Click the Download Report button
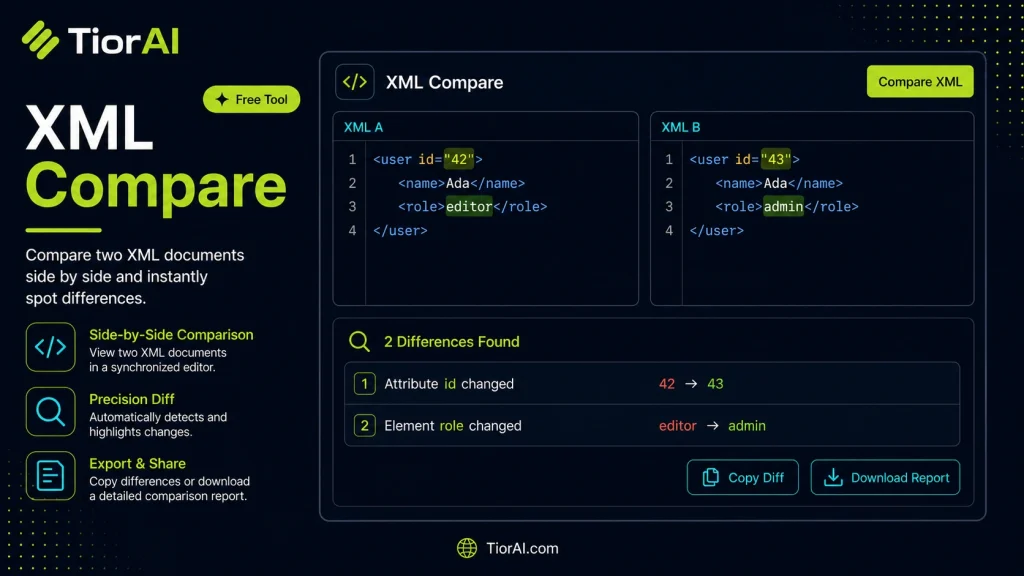The width and height of the screenshot is (1024, 576). [885, 477]
